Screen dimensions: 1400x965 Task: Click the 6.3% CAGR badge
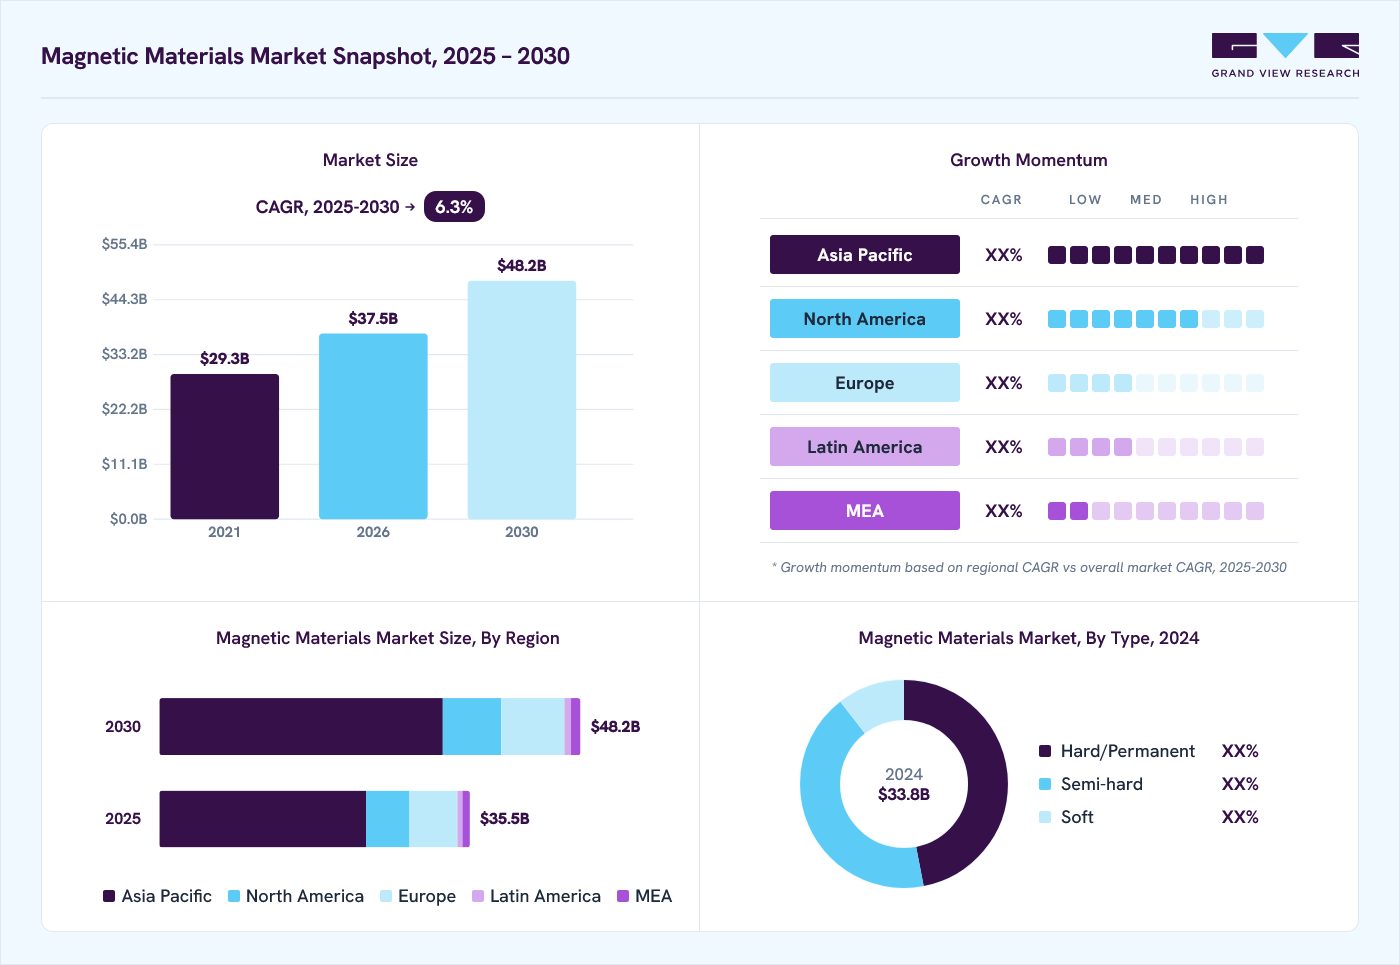pos(454,207)
